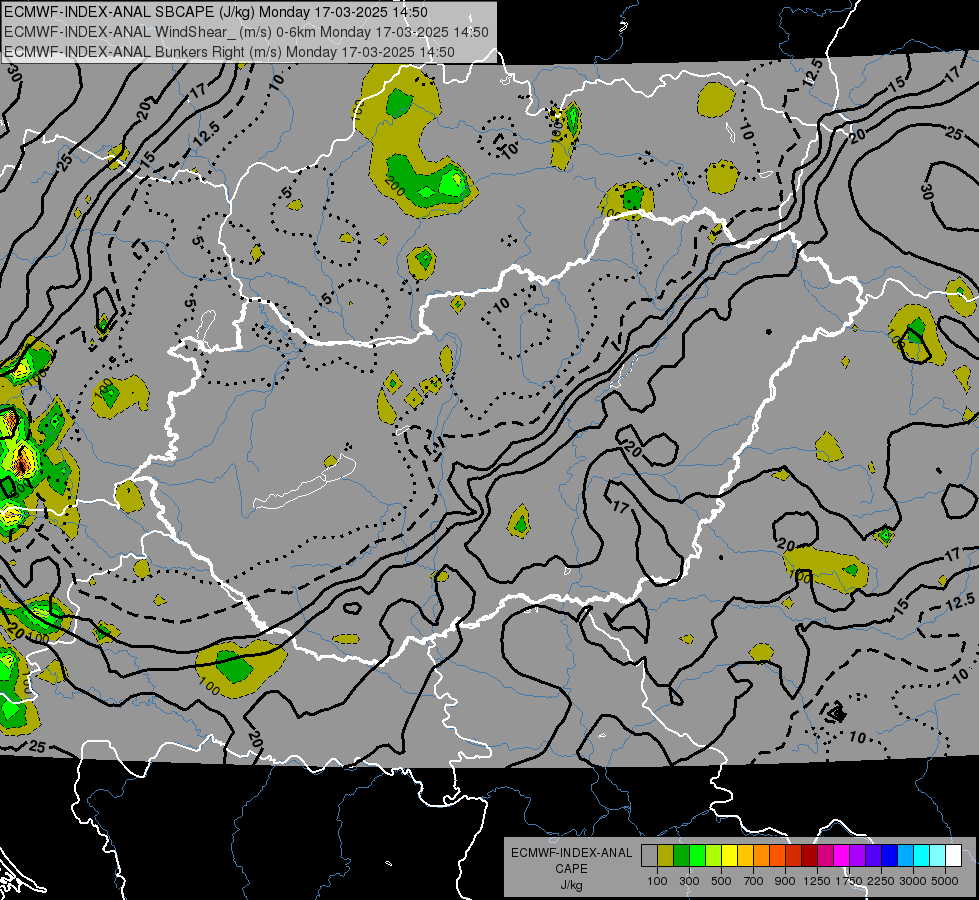Viewport: 979px width, 900px height.
Task: Select the WindShear_ (m/s) 0-6km header line
Action: pyautogui.click(x=247, y=32)
